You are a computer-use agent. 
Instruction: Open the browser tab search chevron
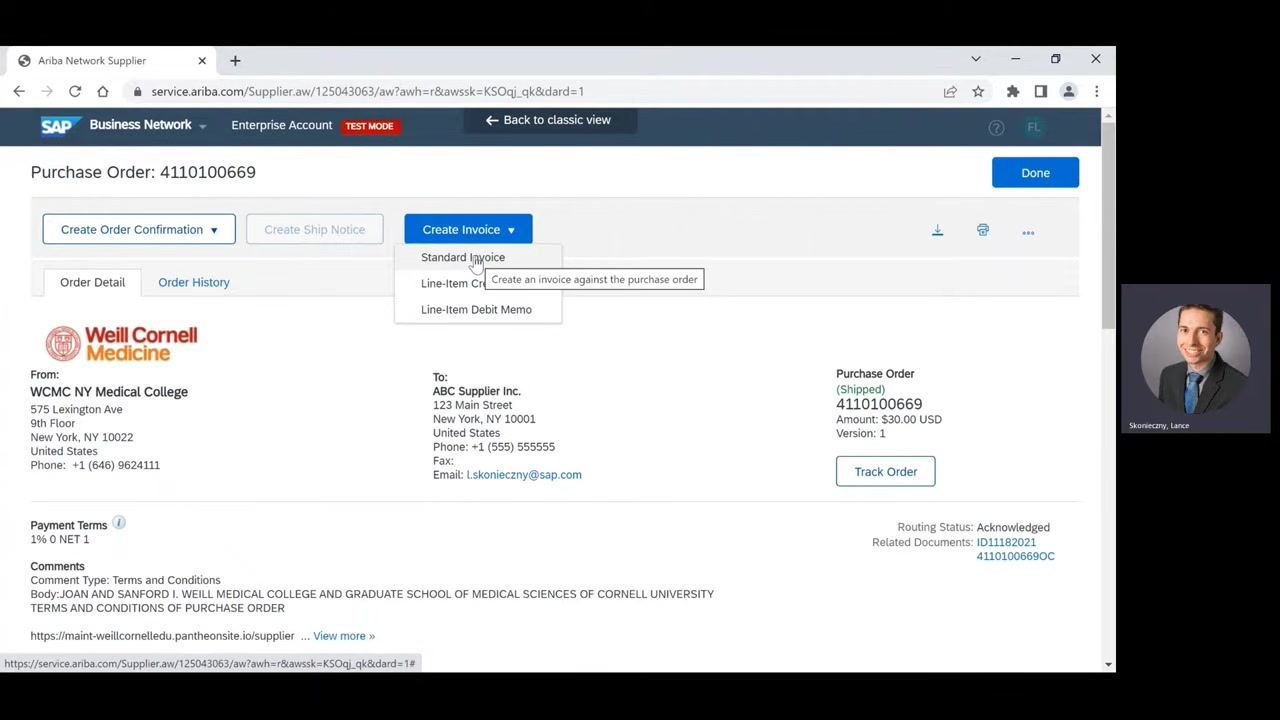click(x=976, y=59)
